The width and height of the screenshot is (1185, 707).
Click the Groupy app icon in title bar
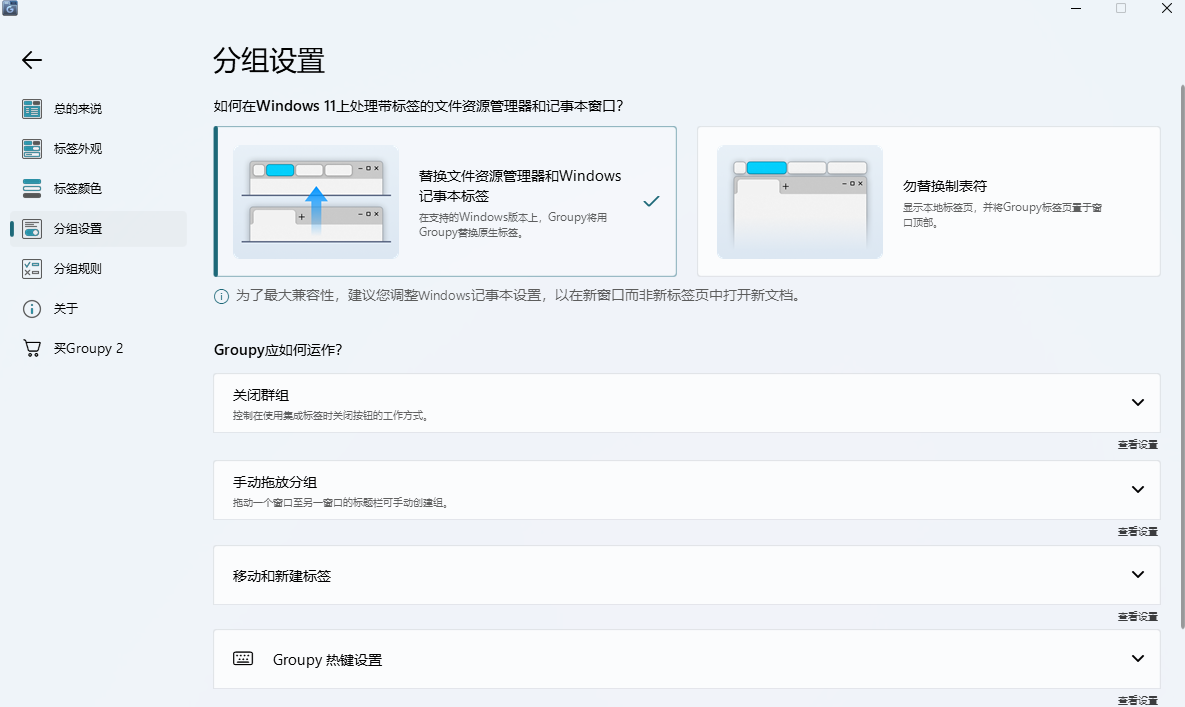[10, 8]
